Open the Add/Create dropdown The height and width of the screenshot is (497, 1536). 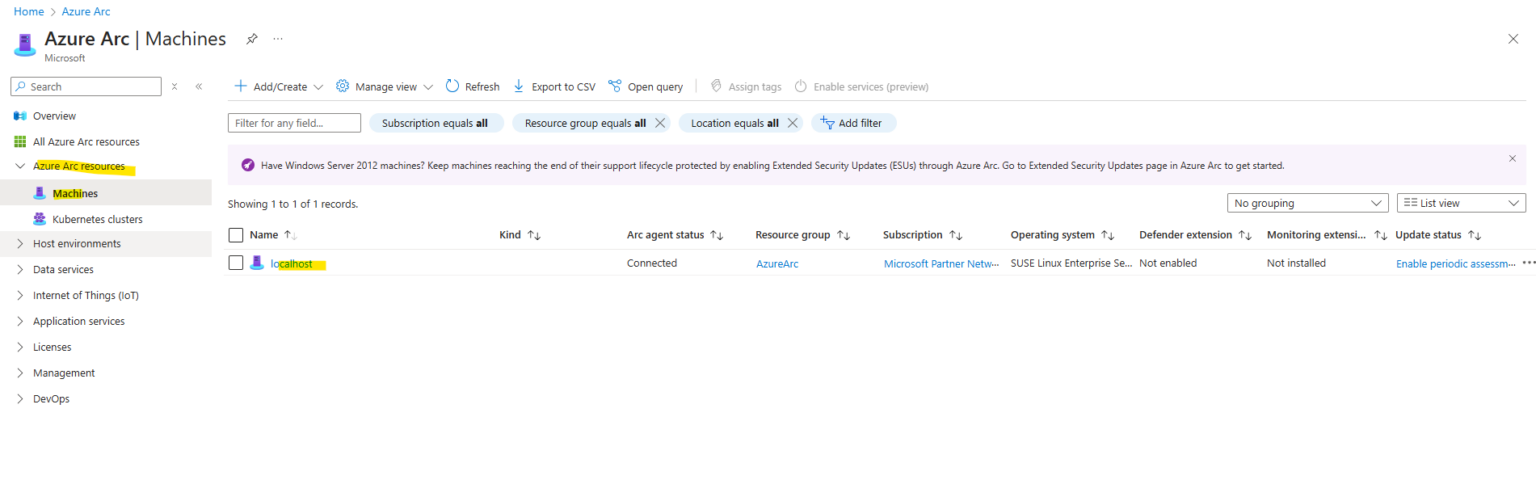point(278,87)
